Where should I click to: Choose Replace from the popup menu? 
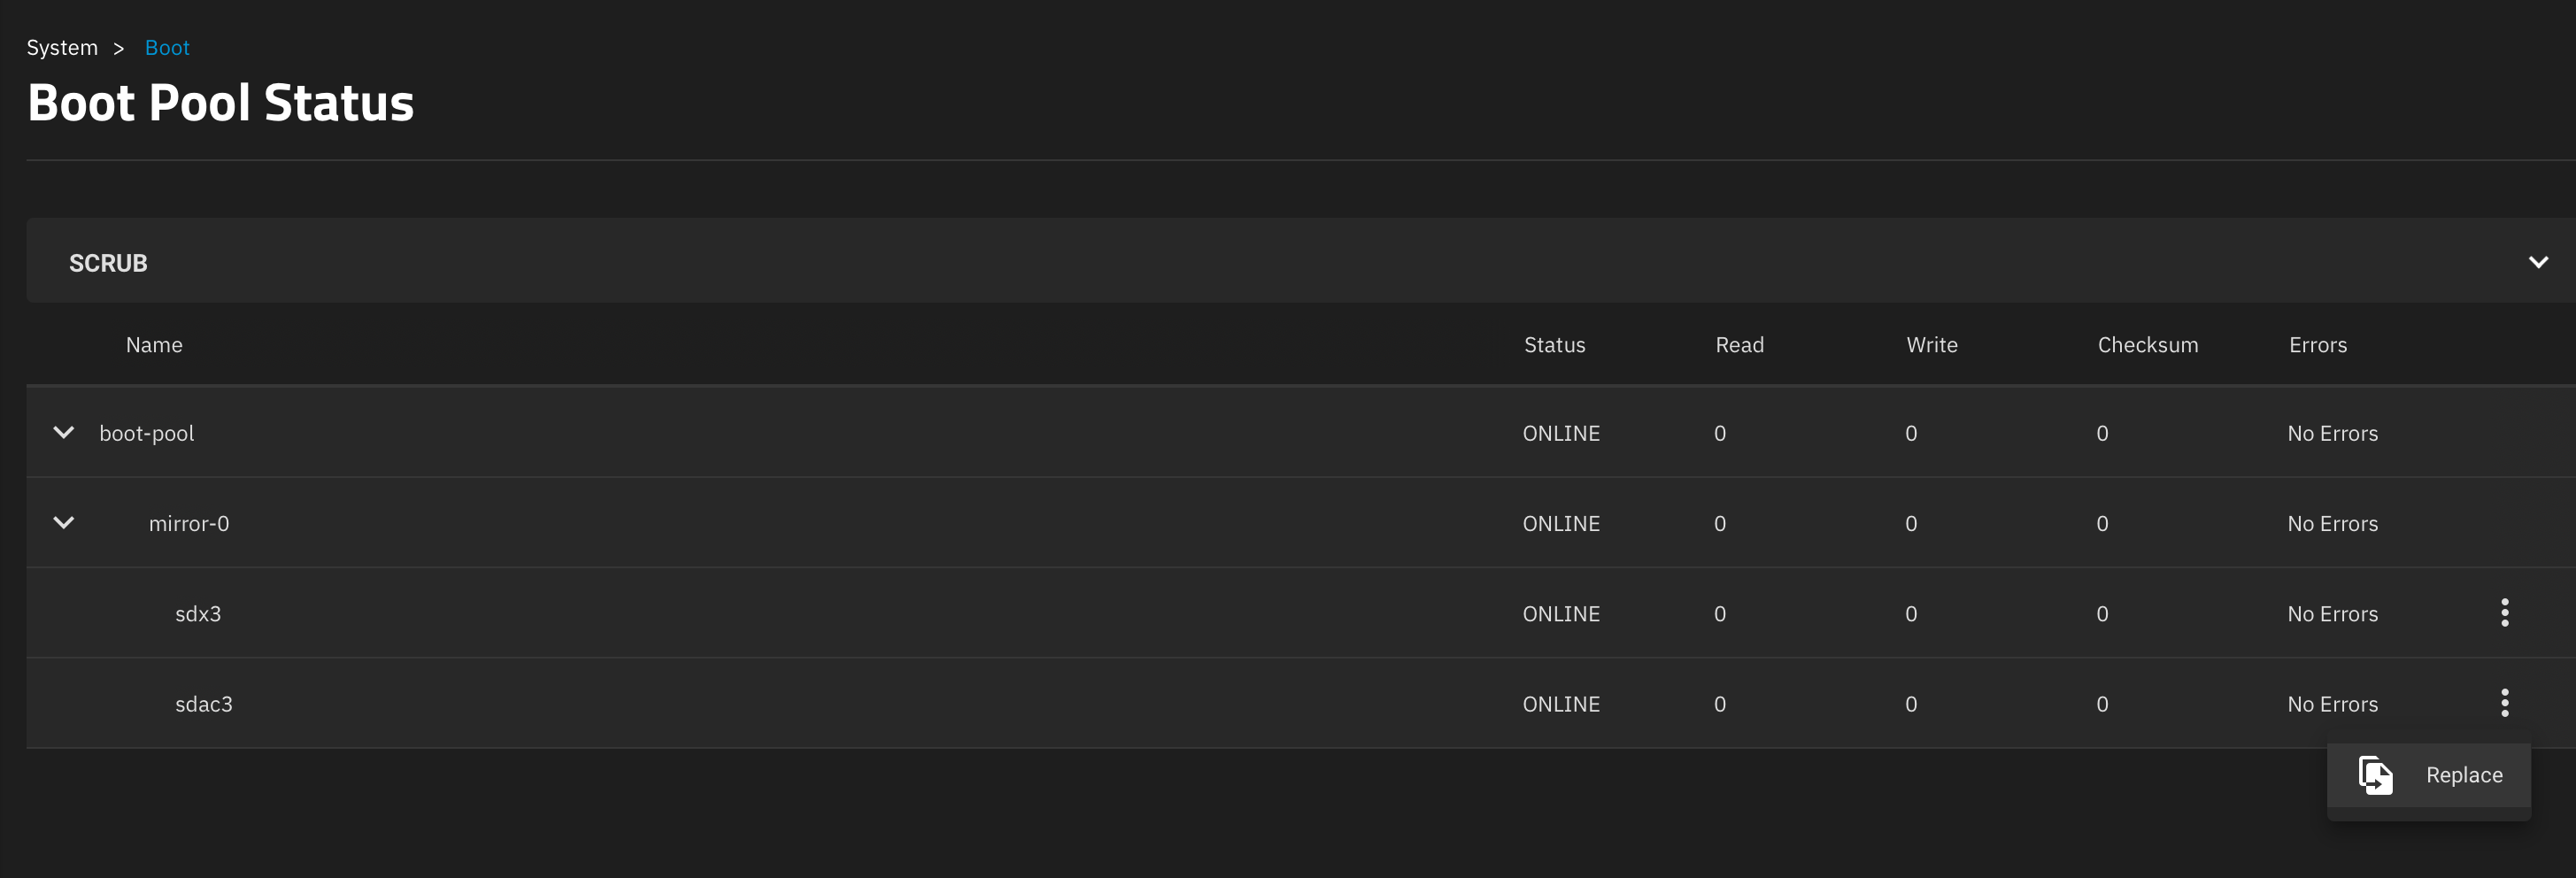pyautogui.click(x=2428, y=776)
